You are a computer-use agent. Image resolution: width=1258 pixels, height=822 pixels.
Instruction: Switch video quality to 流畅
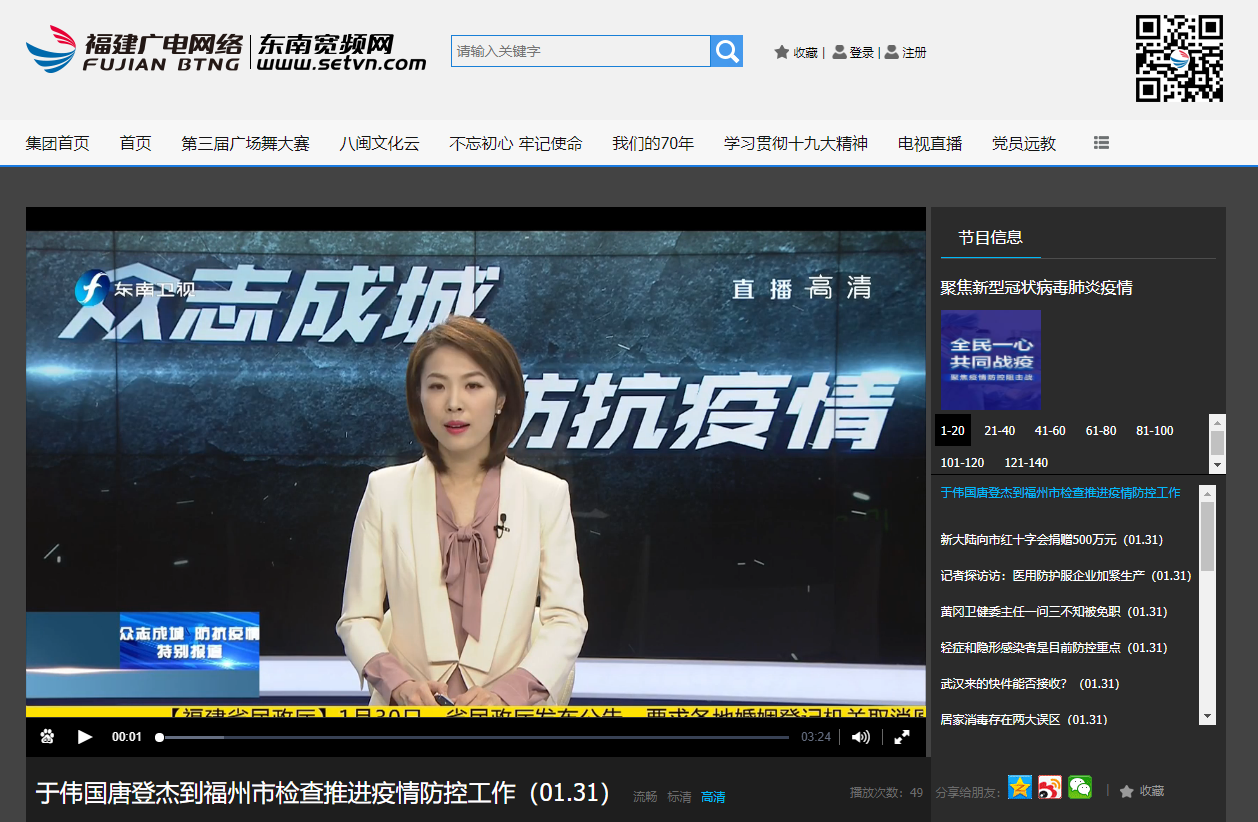coord(644,797)
